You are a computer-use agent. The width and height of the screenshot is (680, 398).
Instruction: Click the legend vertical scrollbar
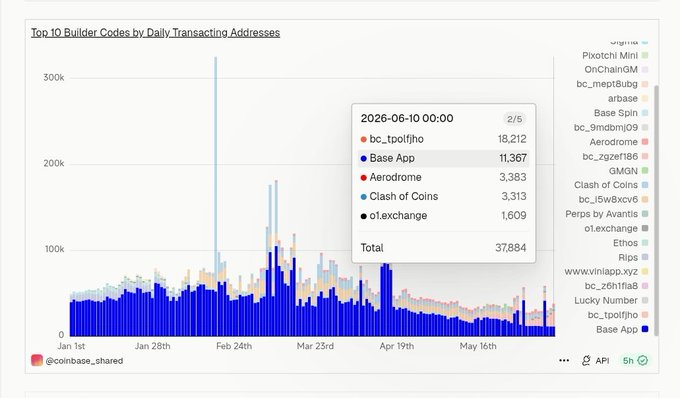656,210
